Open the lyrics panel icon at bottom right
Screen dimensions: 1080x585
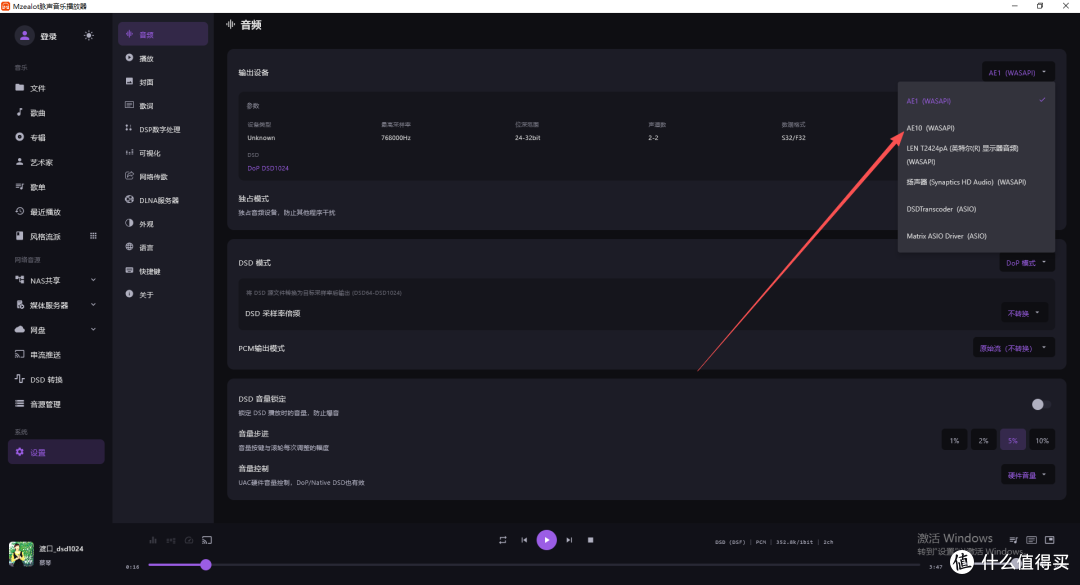click(x=1031, y=540)
